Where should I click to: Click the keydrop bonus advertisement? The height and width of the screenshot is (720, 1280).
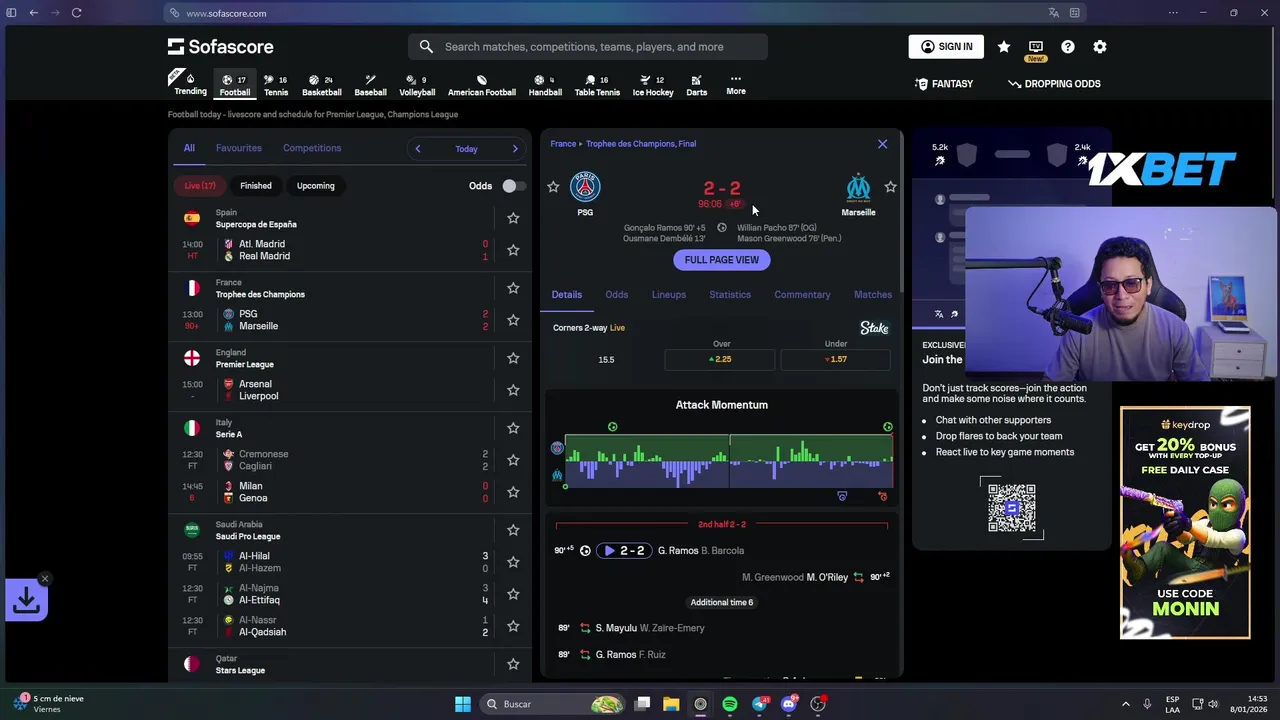(1185, 522)
